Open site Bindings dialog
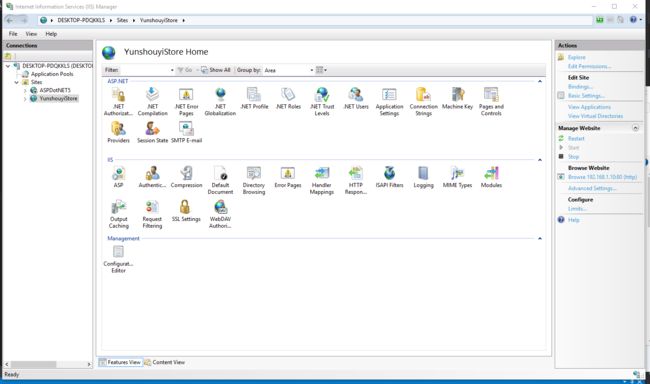This screenshot has width=650, height=384. [580, 87]
